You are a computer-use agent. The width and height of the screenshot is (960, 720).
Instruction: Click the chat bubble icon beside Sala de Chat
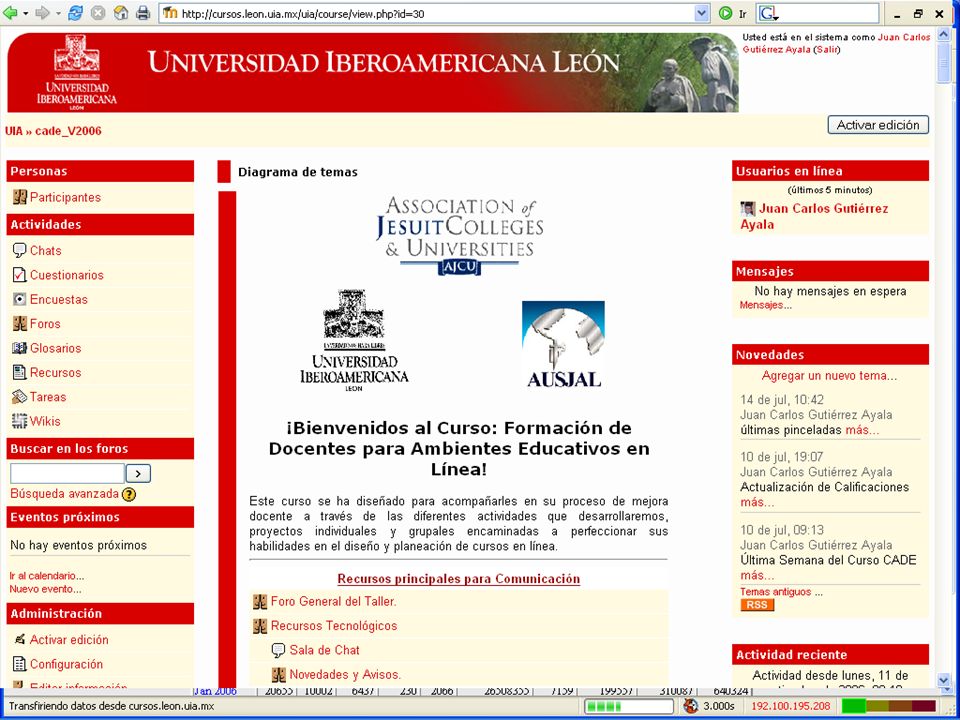pos(279,650)
